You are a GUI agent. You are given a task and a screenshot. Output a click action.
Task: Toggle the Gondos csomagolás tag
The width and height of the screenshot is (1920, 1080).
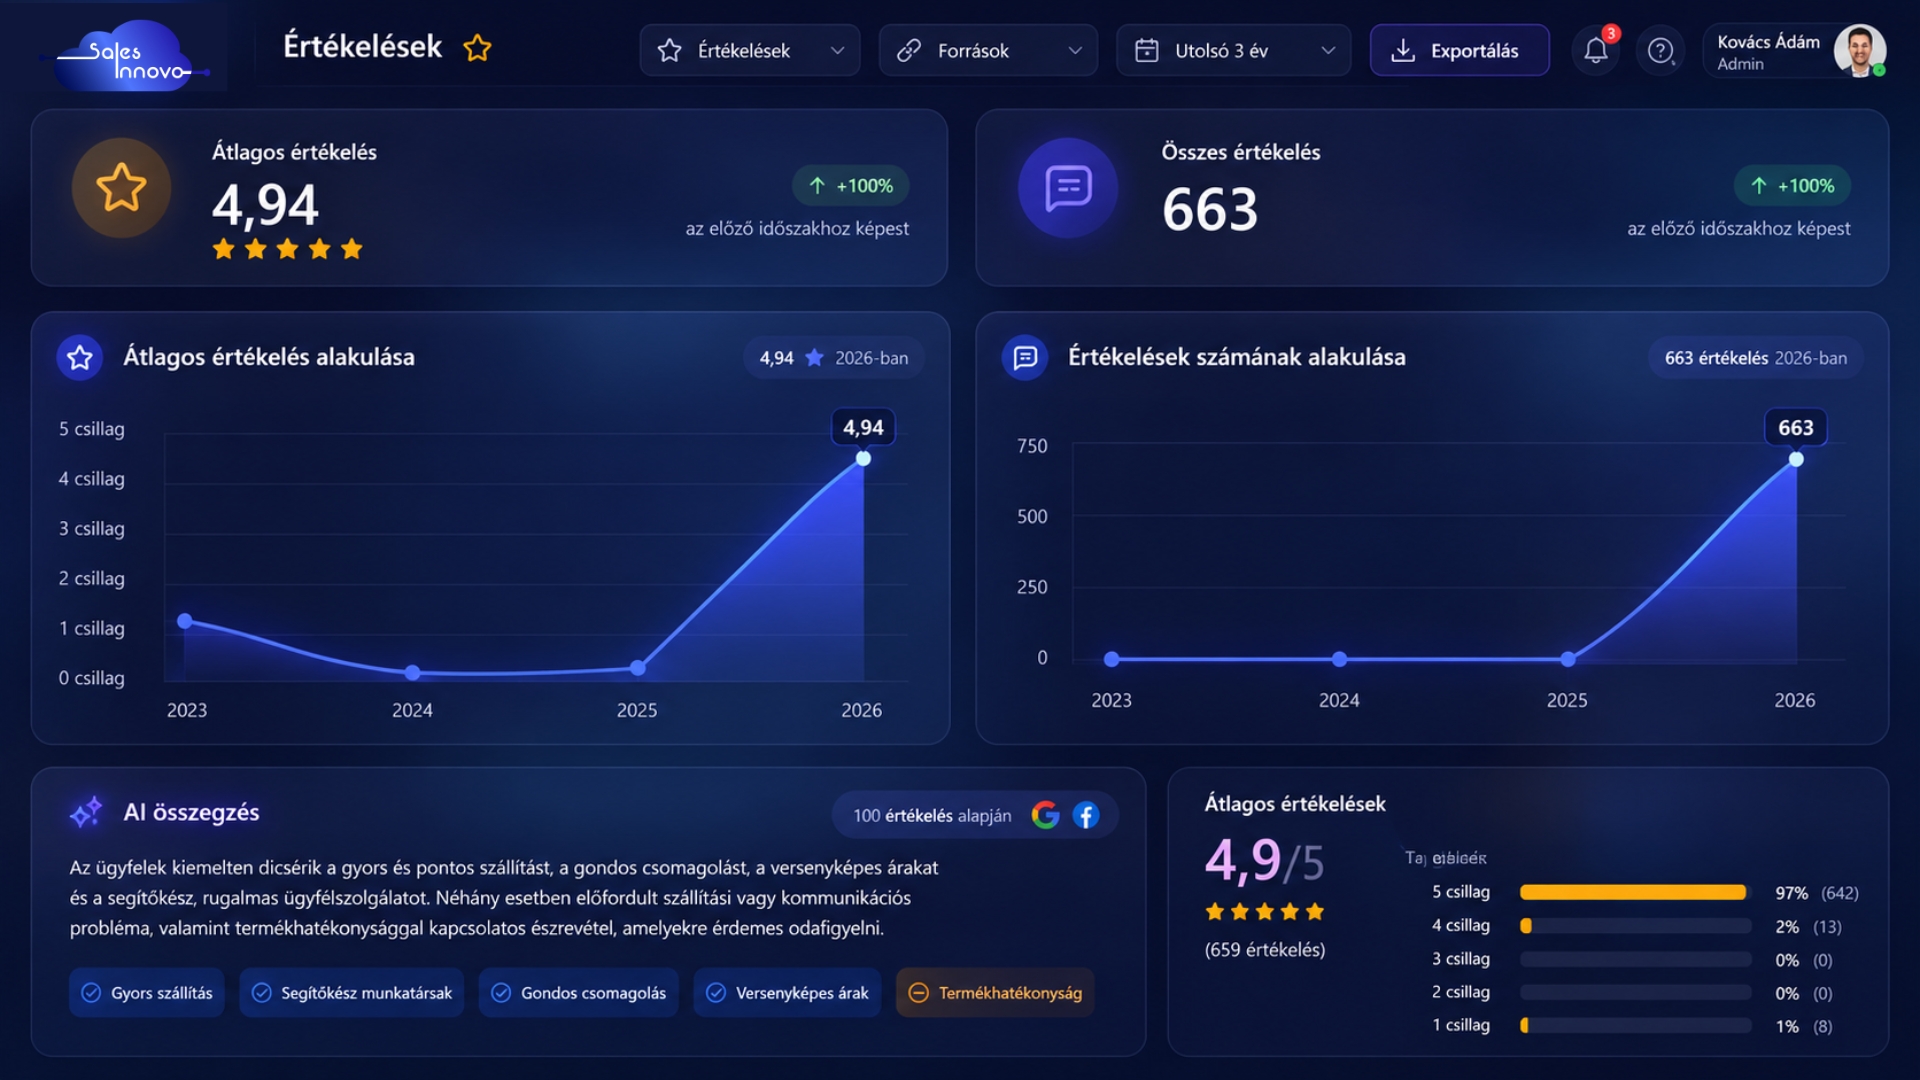pos(579,992)
